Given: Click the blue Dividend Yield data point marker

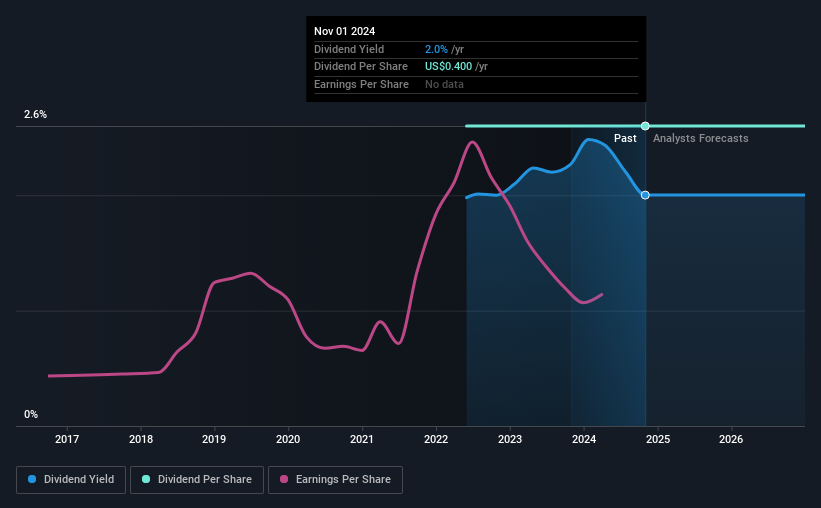Looking at the screenshot, I should [x=645, y=195].
